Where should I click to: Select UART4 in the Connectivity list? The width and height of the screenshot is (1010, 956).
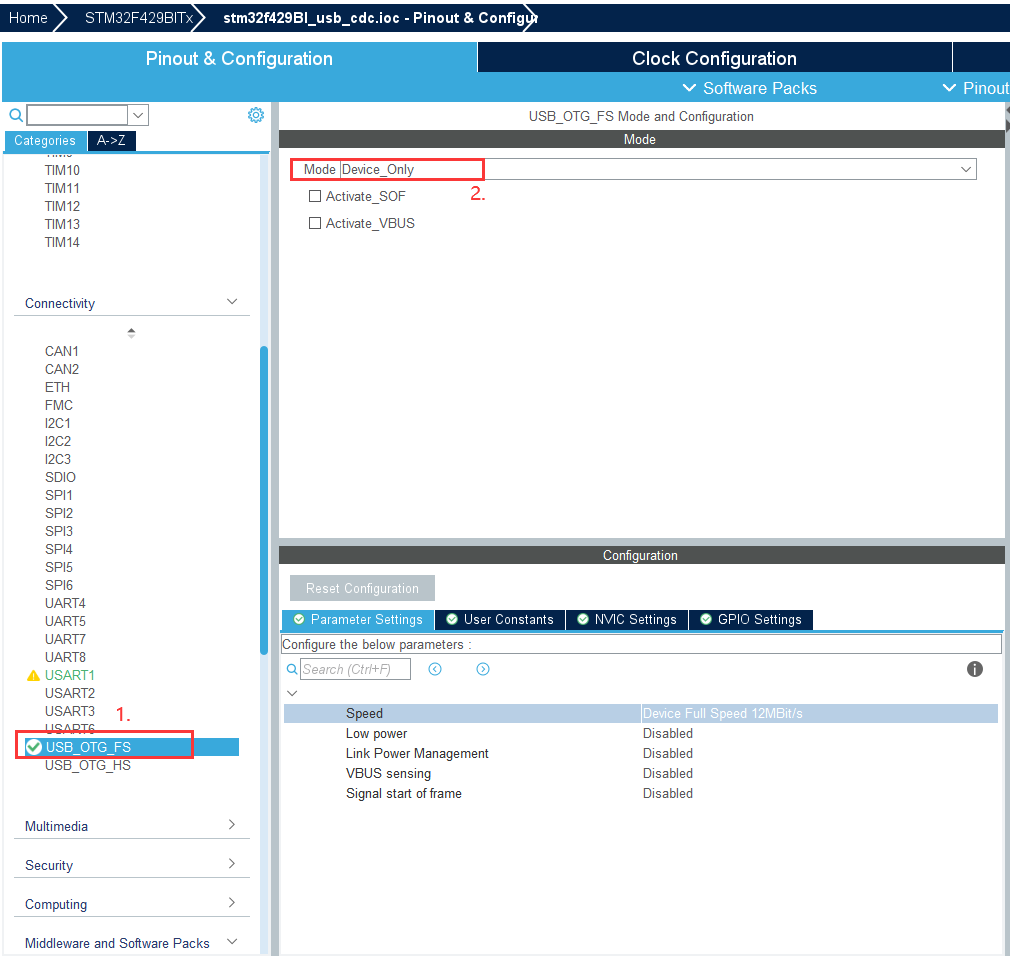[65, 603]
